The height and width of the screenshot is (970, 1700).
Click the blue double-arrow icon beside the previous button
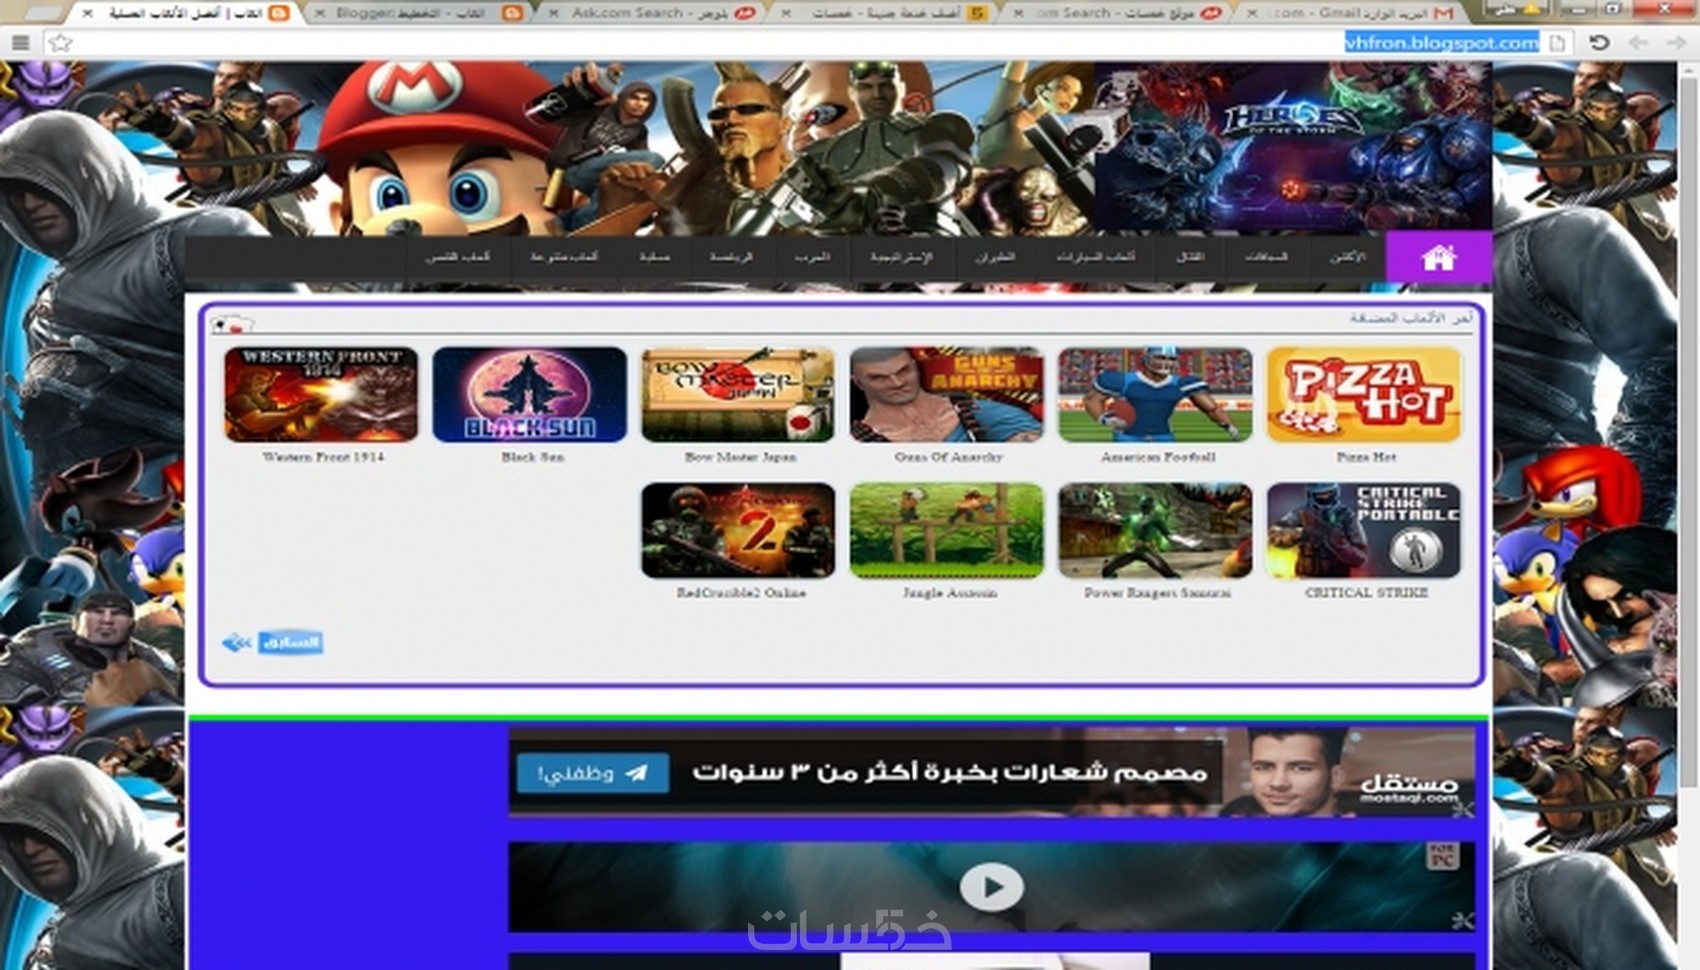click(x=236, y=642)
